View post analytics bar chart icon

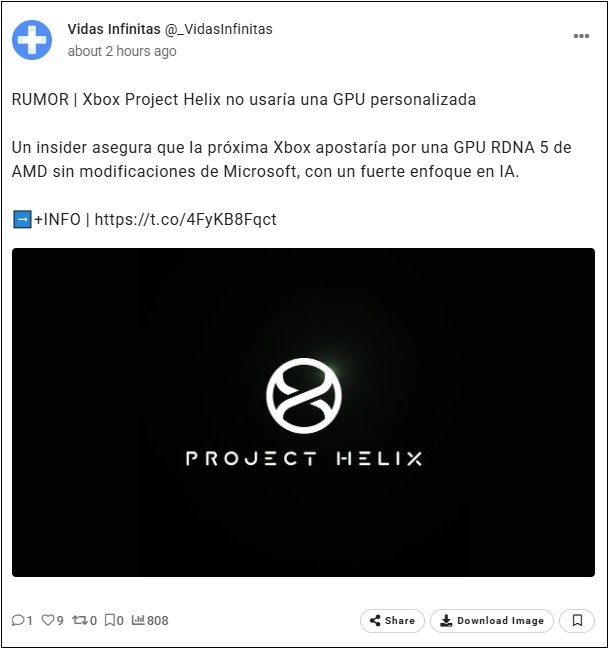138,620
